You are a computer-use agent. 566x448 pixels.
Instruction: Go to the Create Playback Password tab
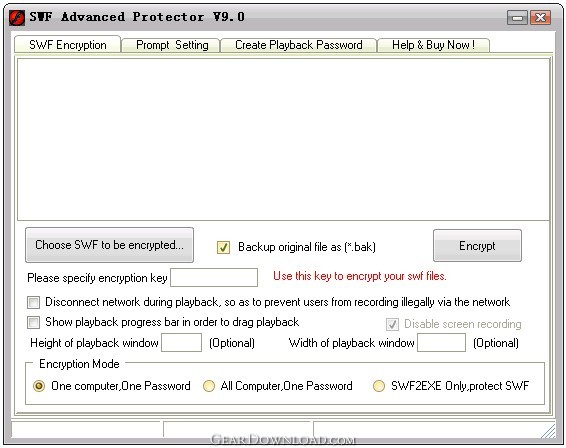[x=299, y=45]
